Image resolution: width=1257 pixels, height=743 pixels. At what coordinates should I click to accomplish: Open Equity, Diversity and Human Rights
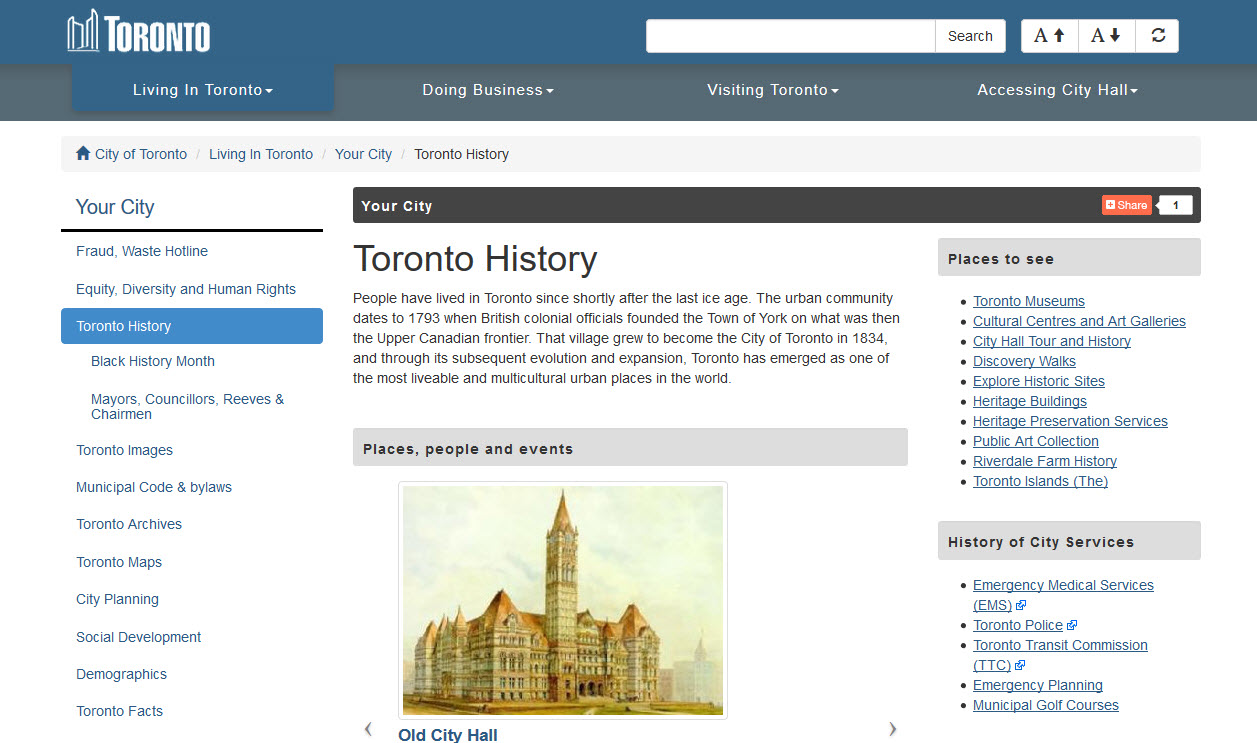186,289
